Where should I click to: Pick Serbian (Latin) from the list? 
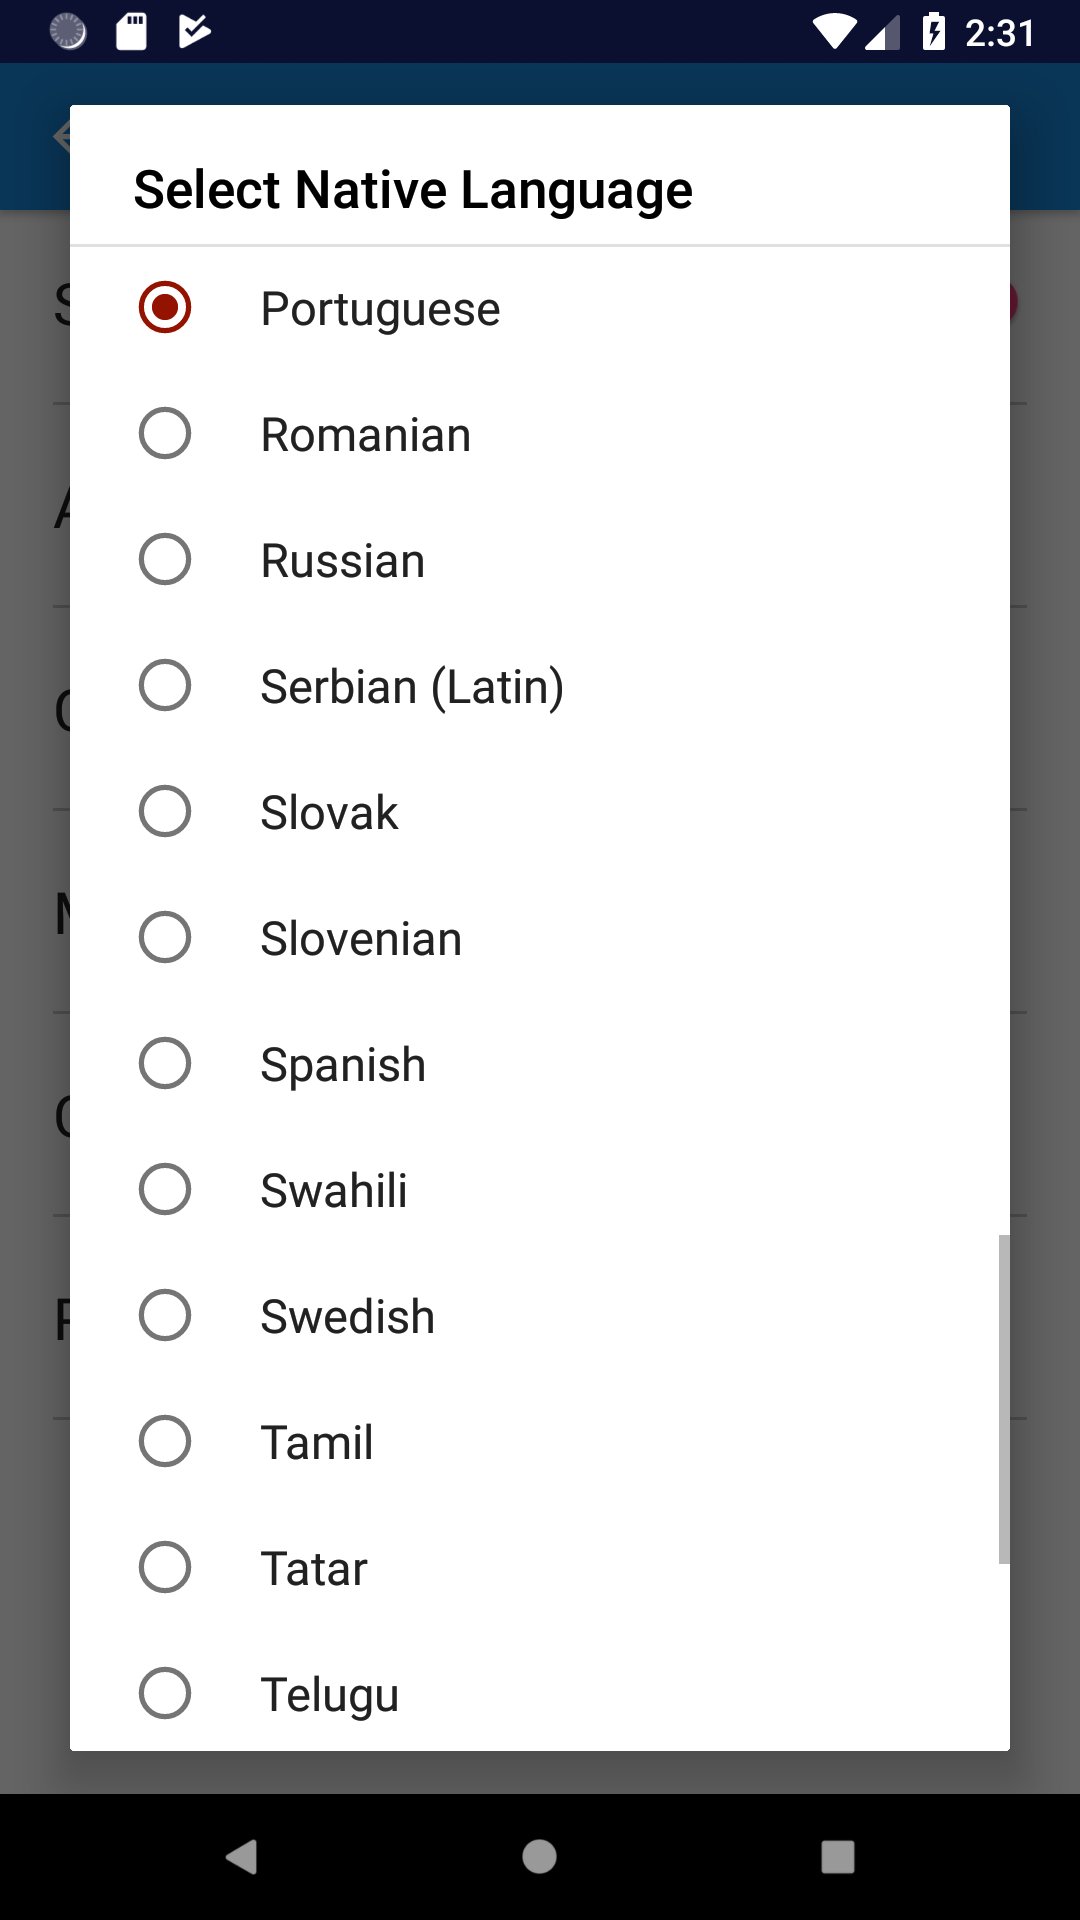pos(165,685)
